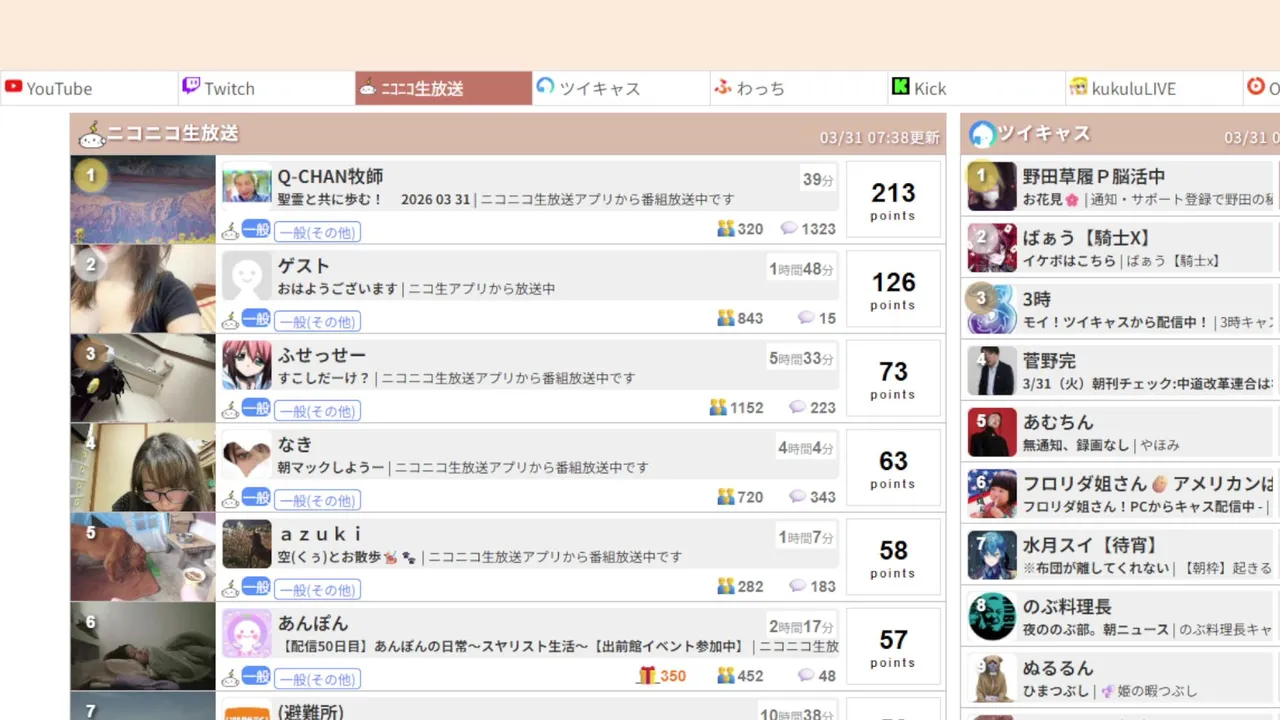This screenshot has width=1280, height=720.
Task: Click comment bubble icon showing 1323
Action: (788, 229)
